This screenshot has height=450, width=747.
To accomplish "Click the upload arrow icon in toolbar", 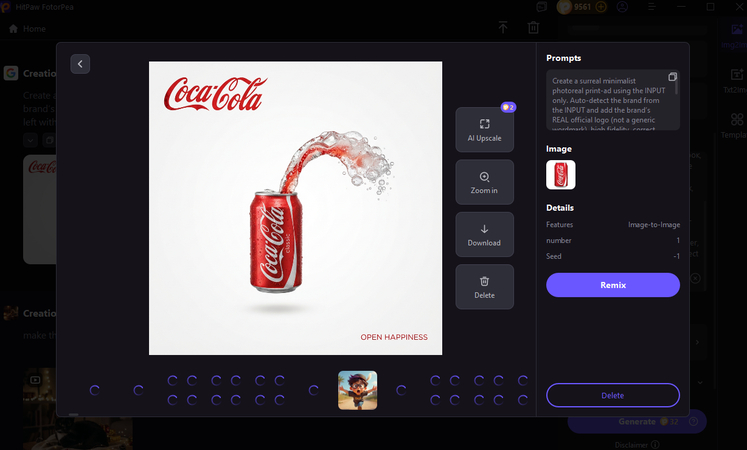I will point(503,28).
